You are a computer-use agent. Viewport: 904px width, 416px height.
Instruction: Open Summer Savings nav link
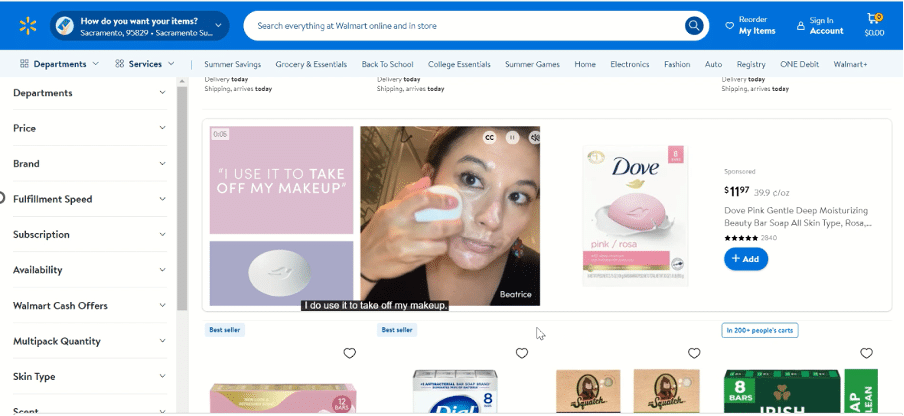[232, 65]
